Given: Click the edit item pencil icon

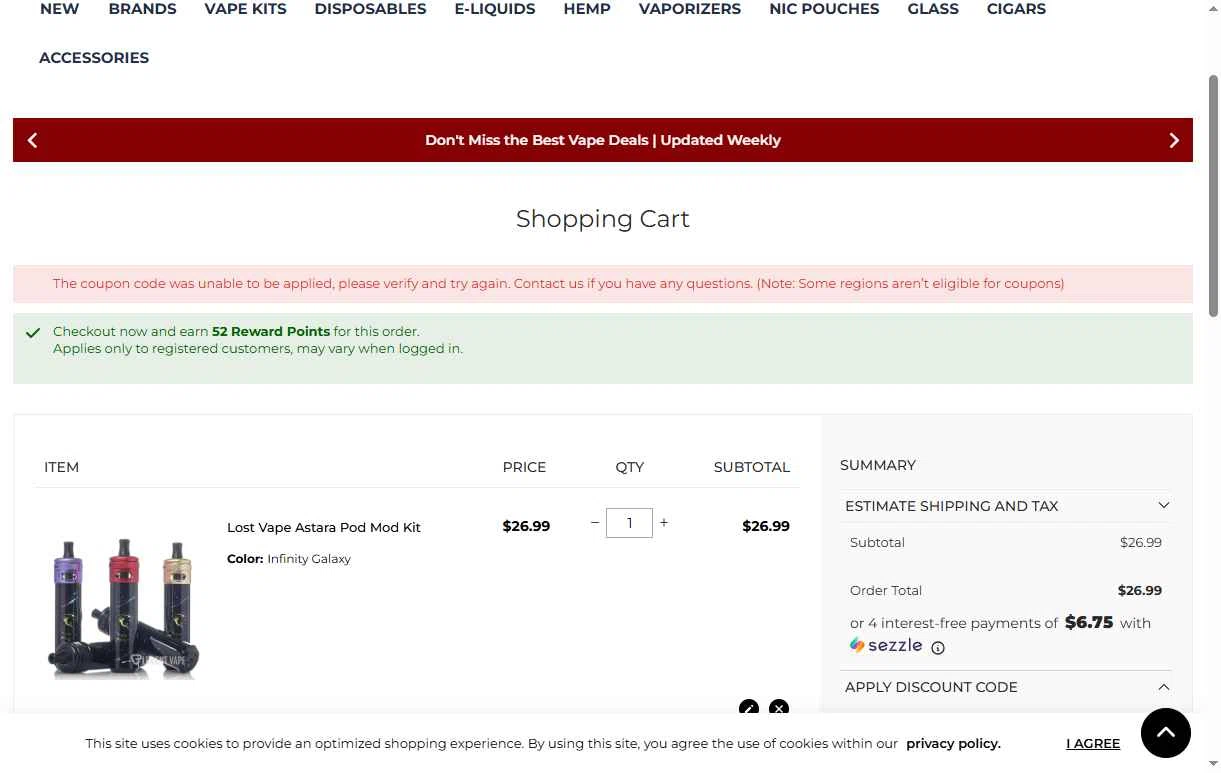Looking at the screenshot, I should point(749,708).
